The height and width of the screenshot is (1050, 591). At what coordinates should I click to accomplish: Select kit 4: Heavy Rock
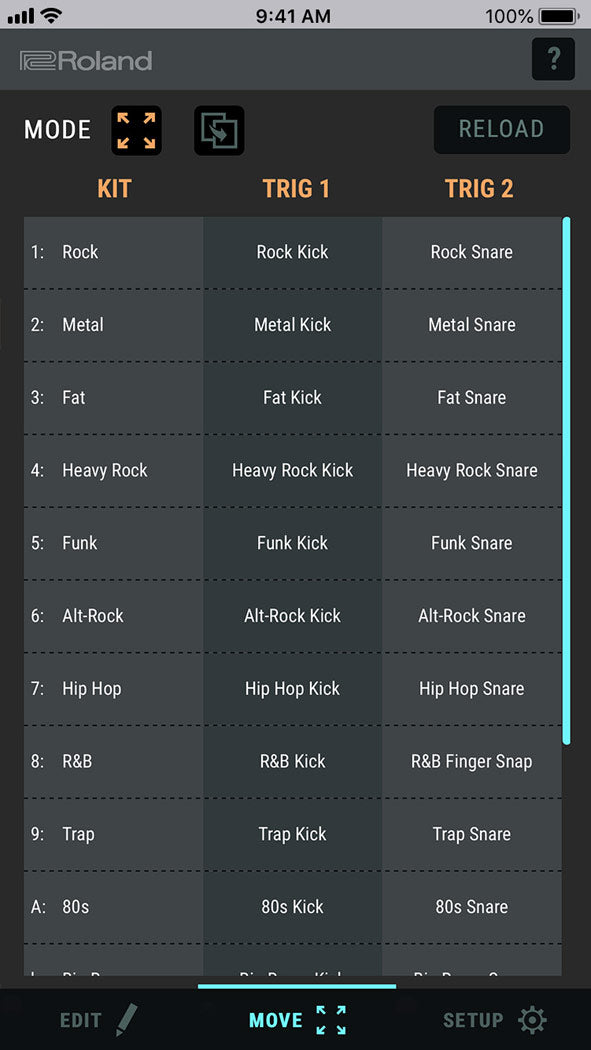coord(113,471)
